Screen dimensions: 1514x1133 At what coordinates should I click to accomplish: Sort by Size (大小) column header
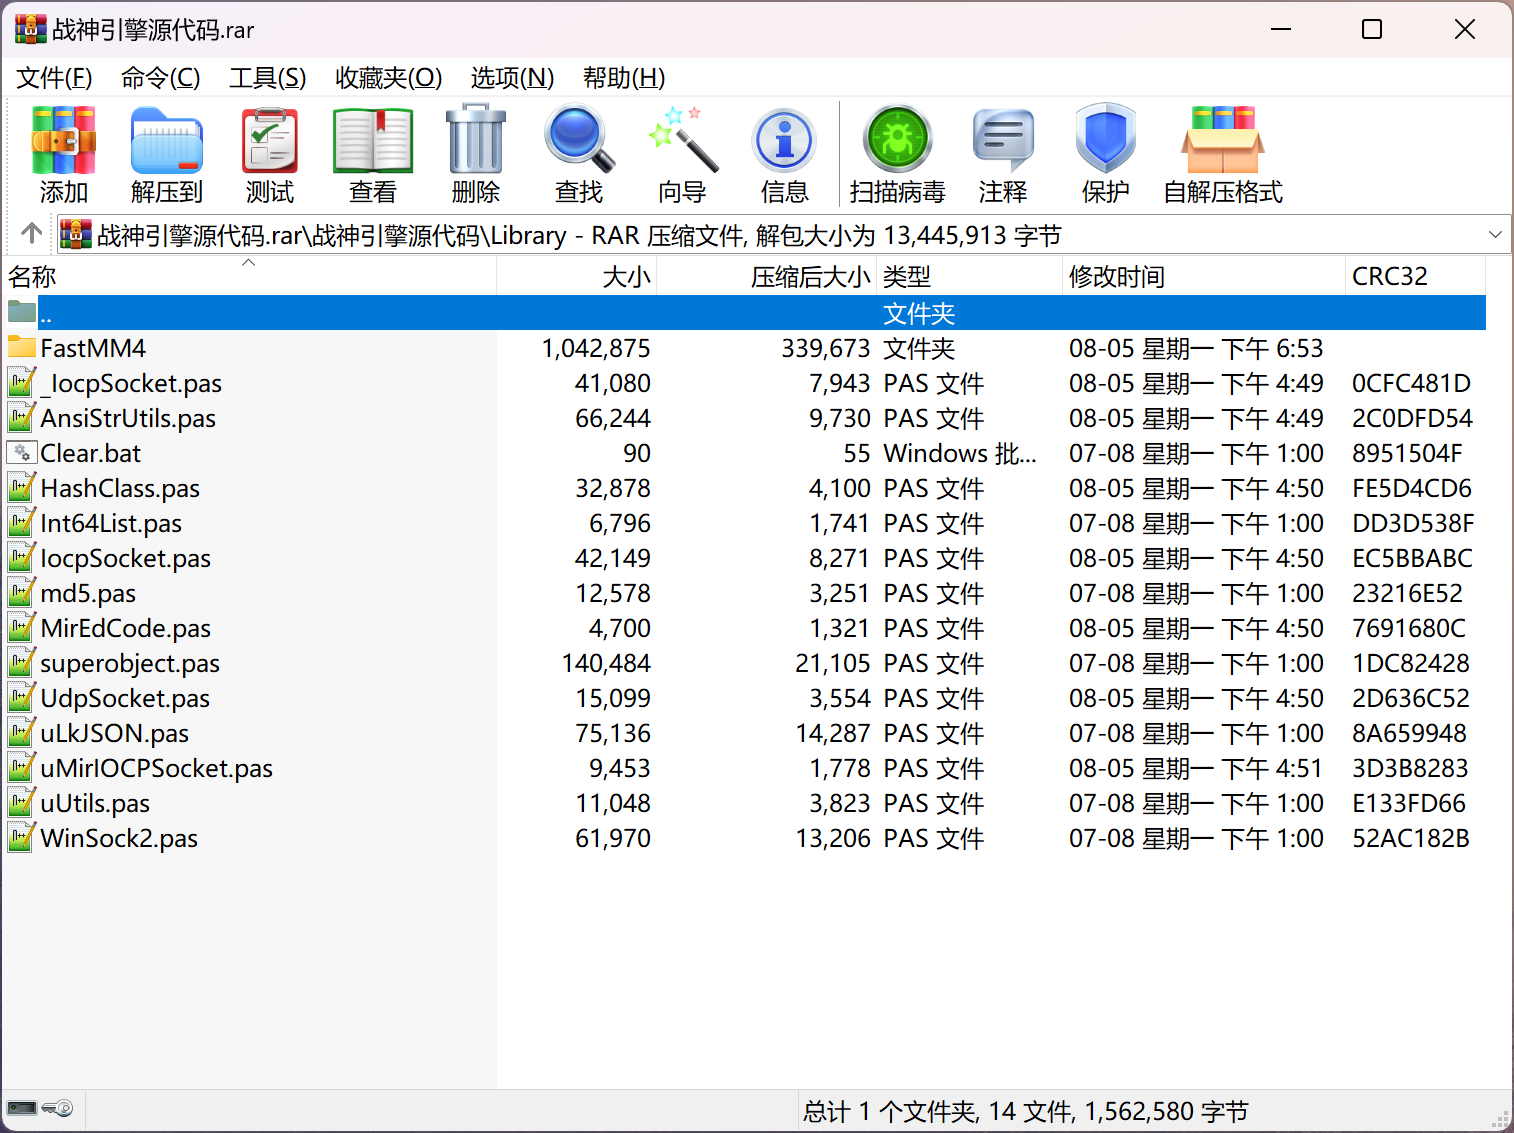click(577, 276)
